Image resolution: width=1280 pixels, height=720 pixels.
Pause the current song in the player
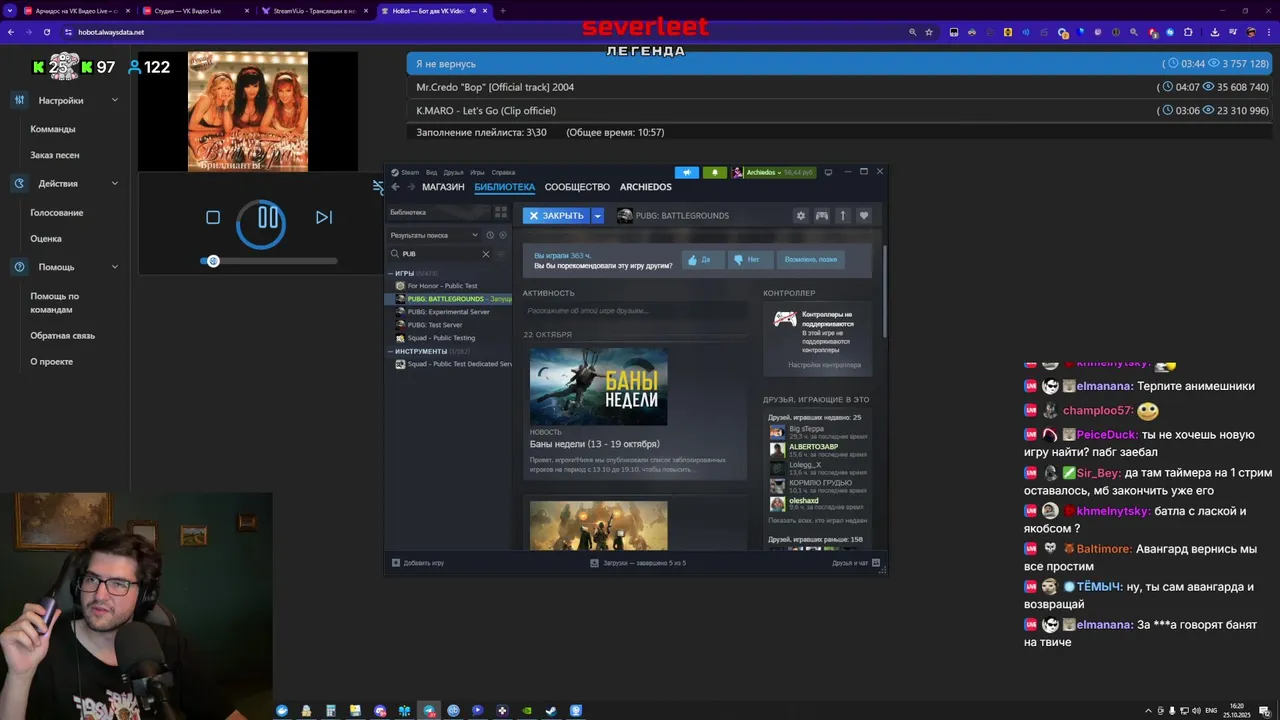(x=267, y=217)
